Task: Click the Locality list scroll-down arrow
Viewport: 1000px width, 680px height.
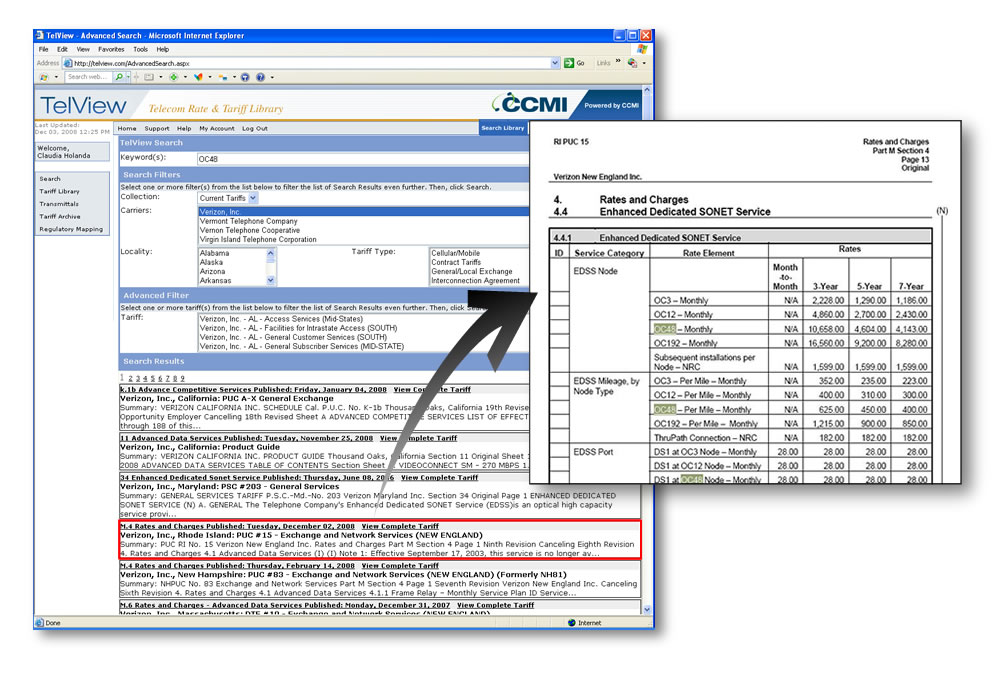Action: coord(270,280)
